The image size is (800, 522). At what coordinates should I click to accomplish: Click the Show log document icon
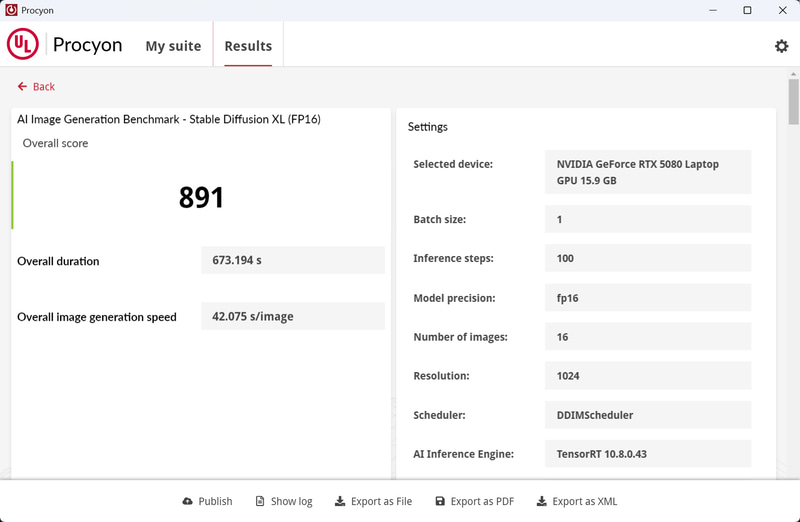260,501
